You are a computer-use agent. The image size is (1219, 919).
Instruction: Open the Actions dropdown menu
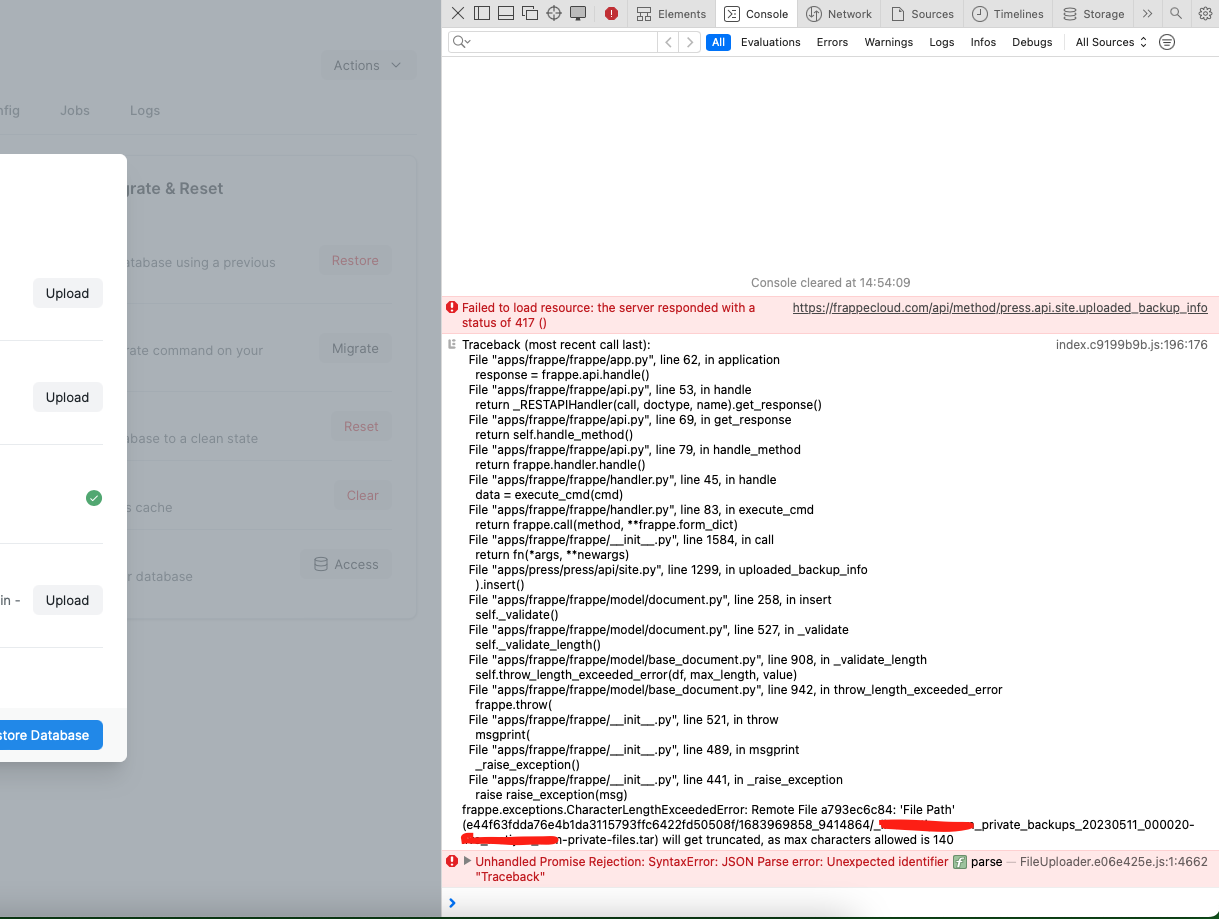(368, 64)
